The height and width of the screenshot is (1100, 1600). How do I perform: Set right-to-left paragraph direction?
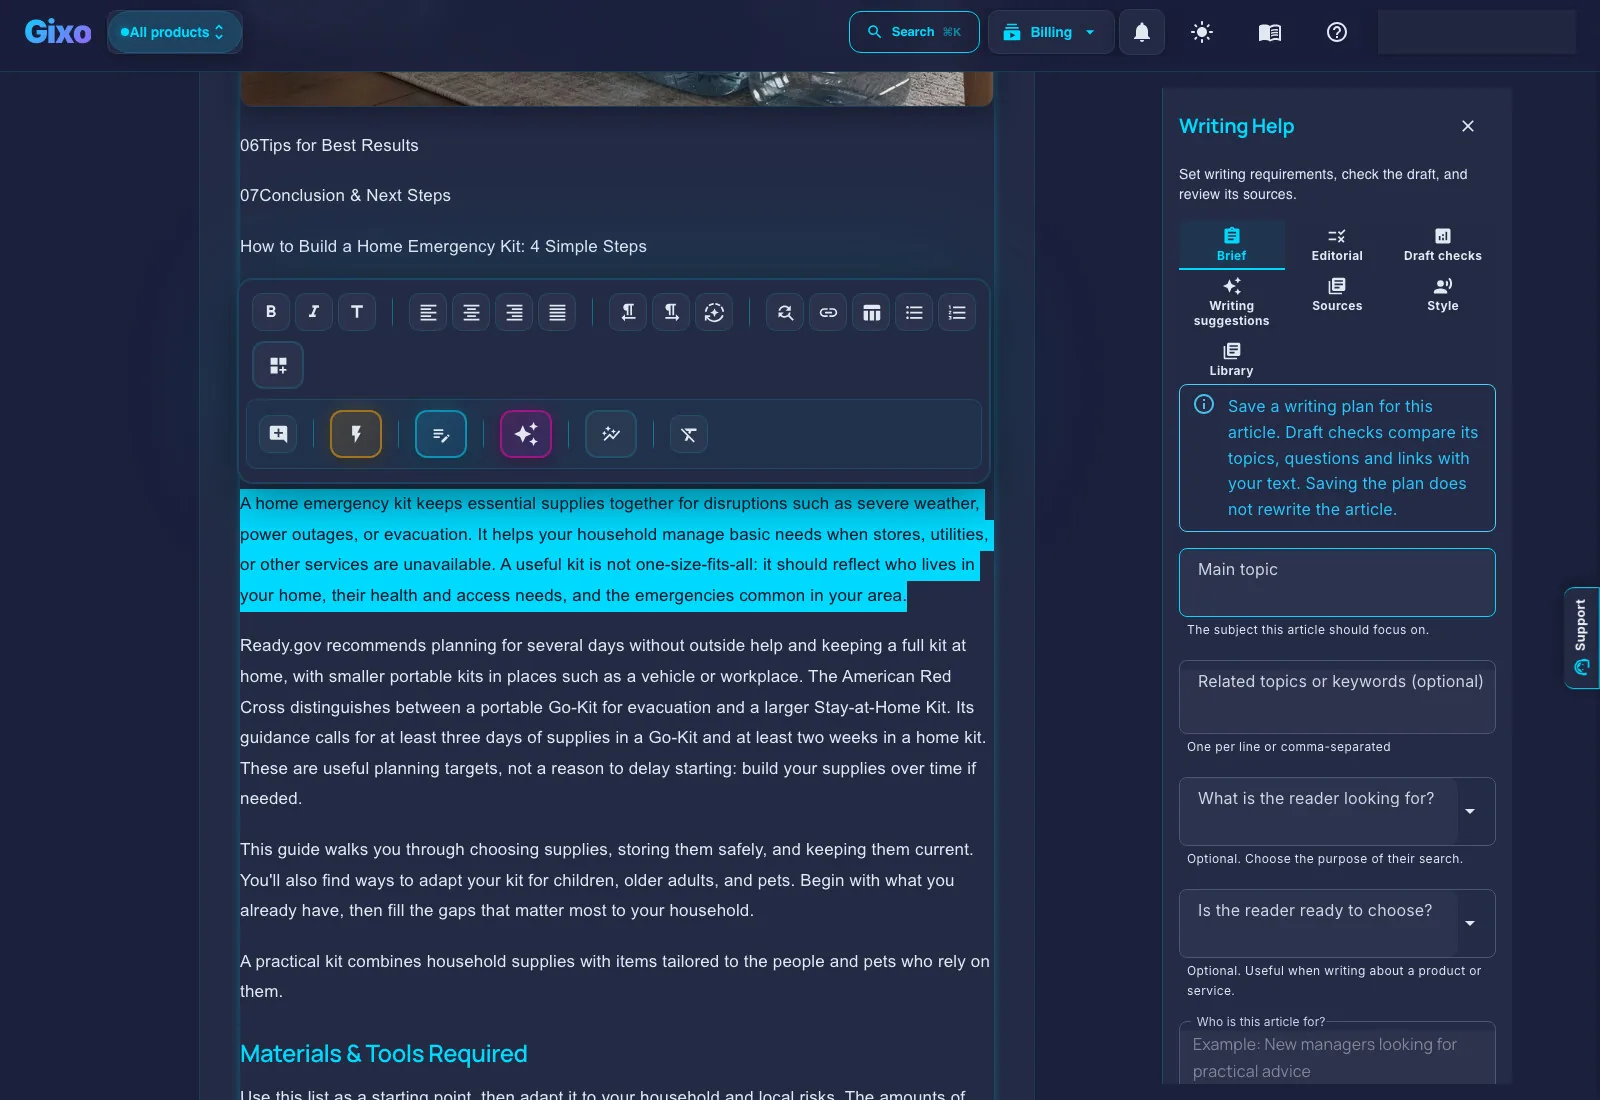628,312
